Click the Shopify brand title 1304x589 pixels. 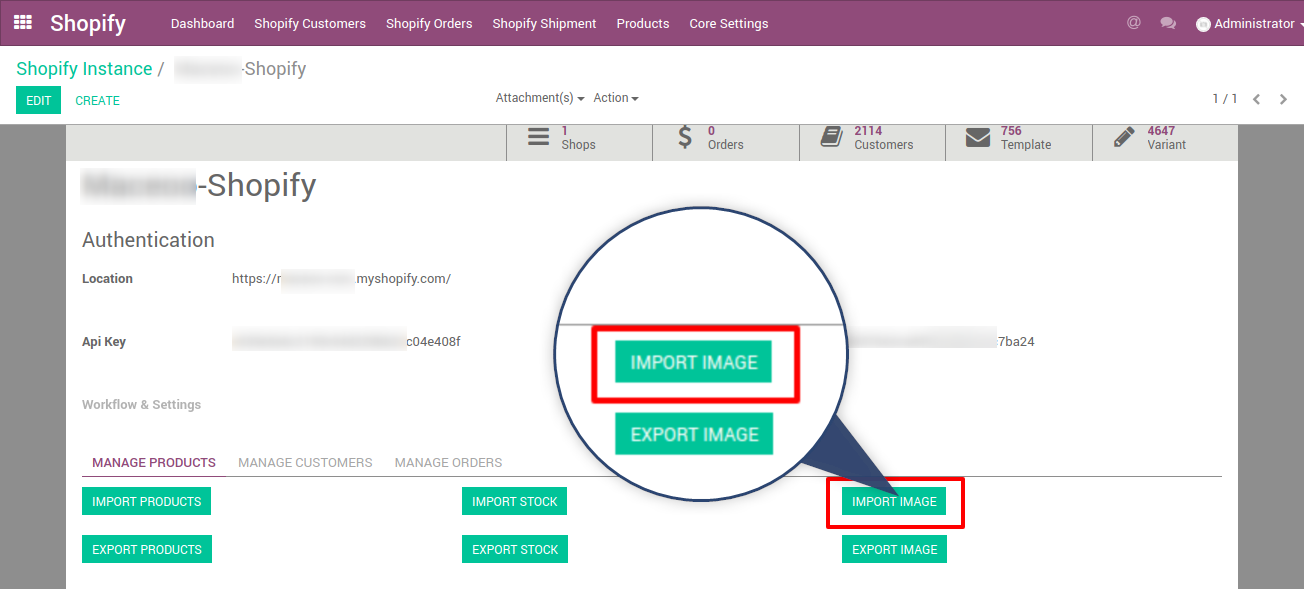point(88,23)
